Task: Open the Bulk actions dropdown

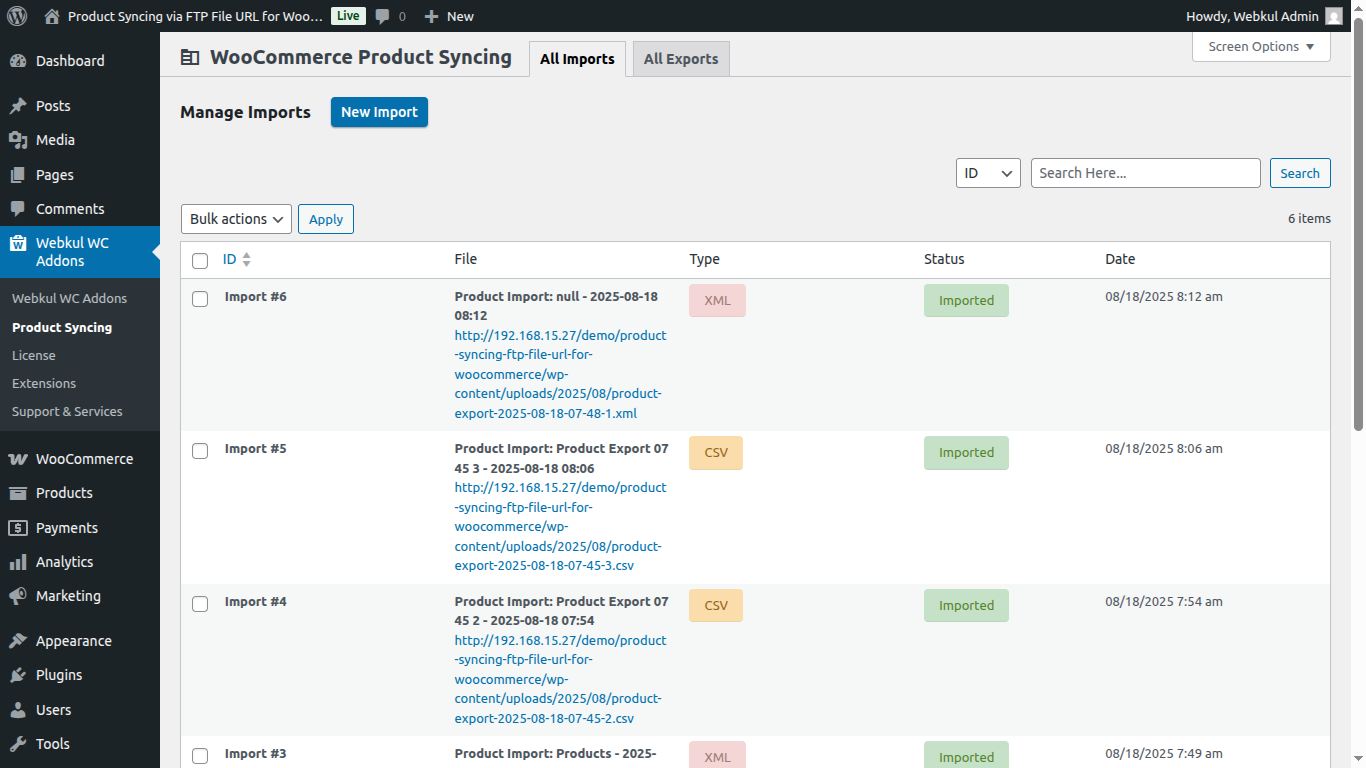Action: click(236, 218)
